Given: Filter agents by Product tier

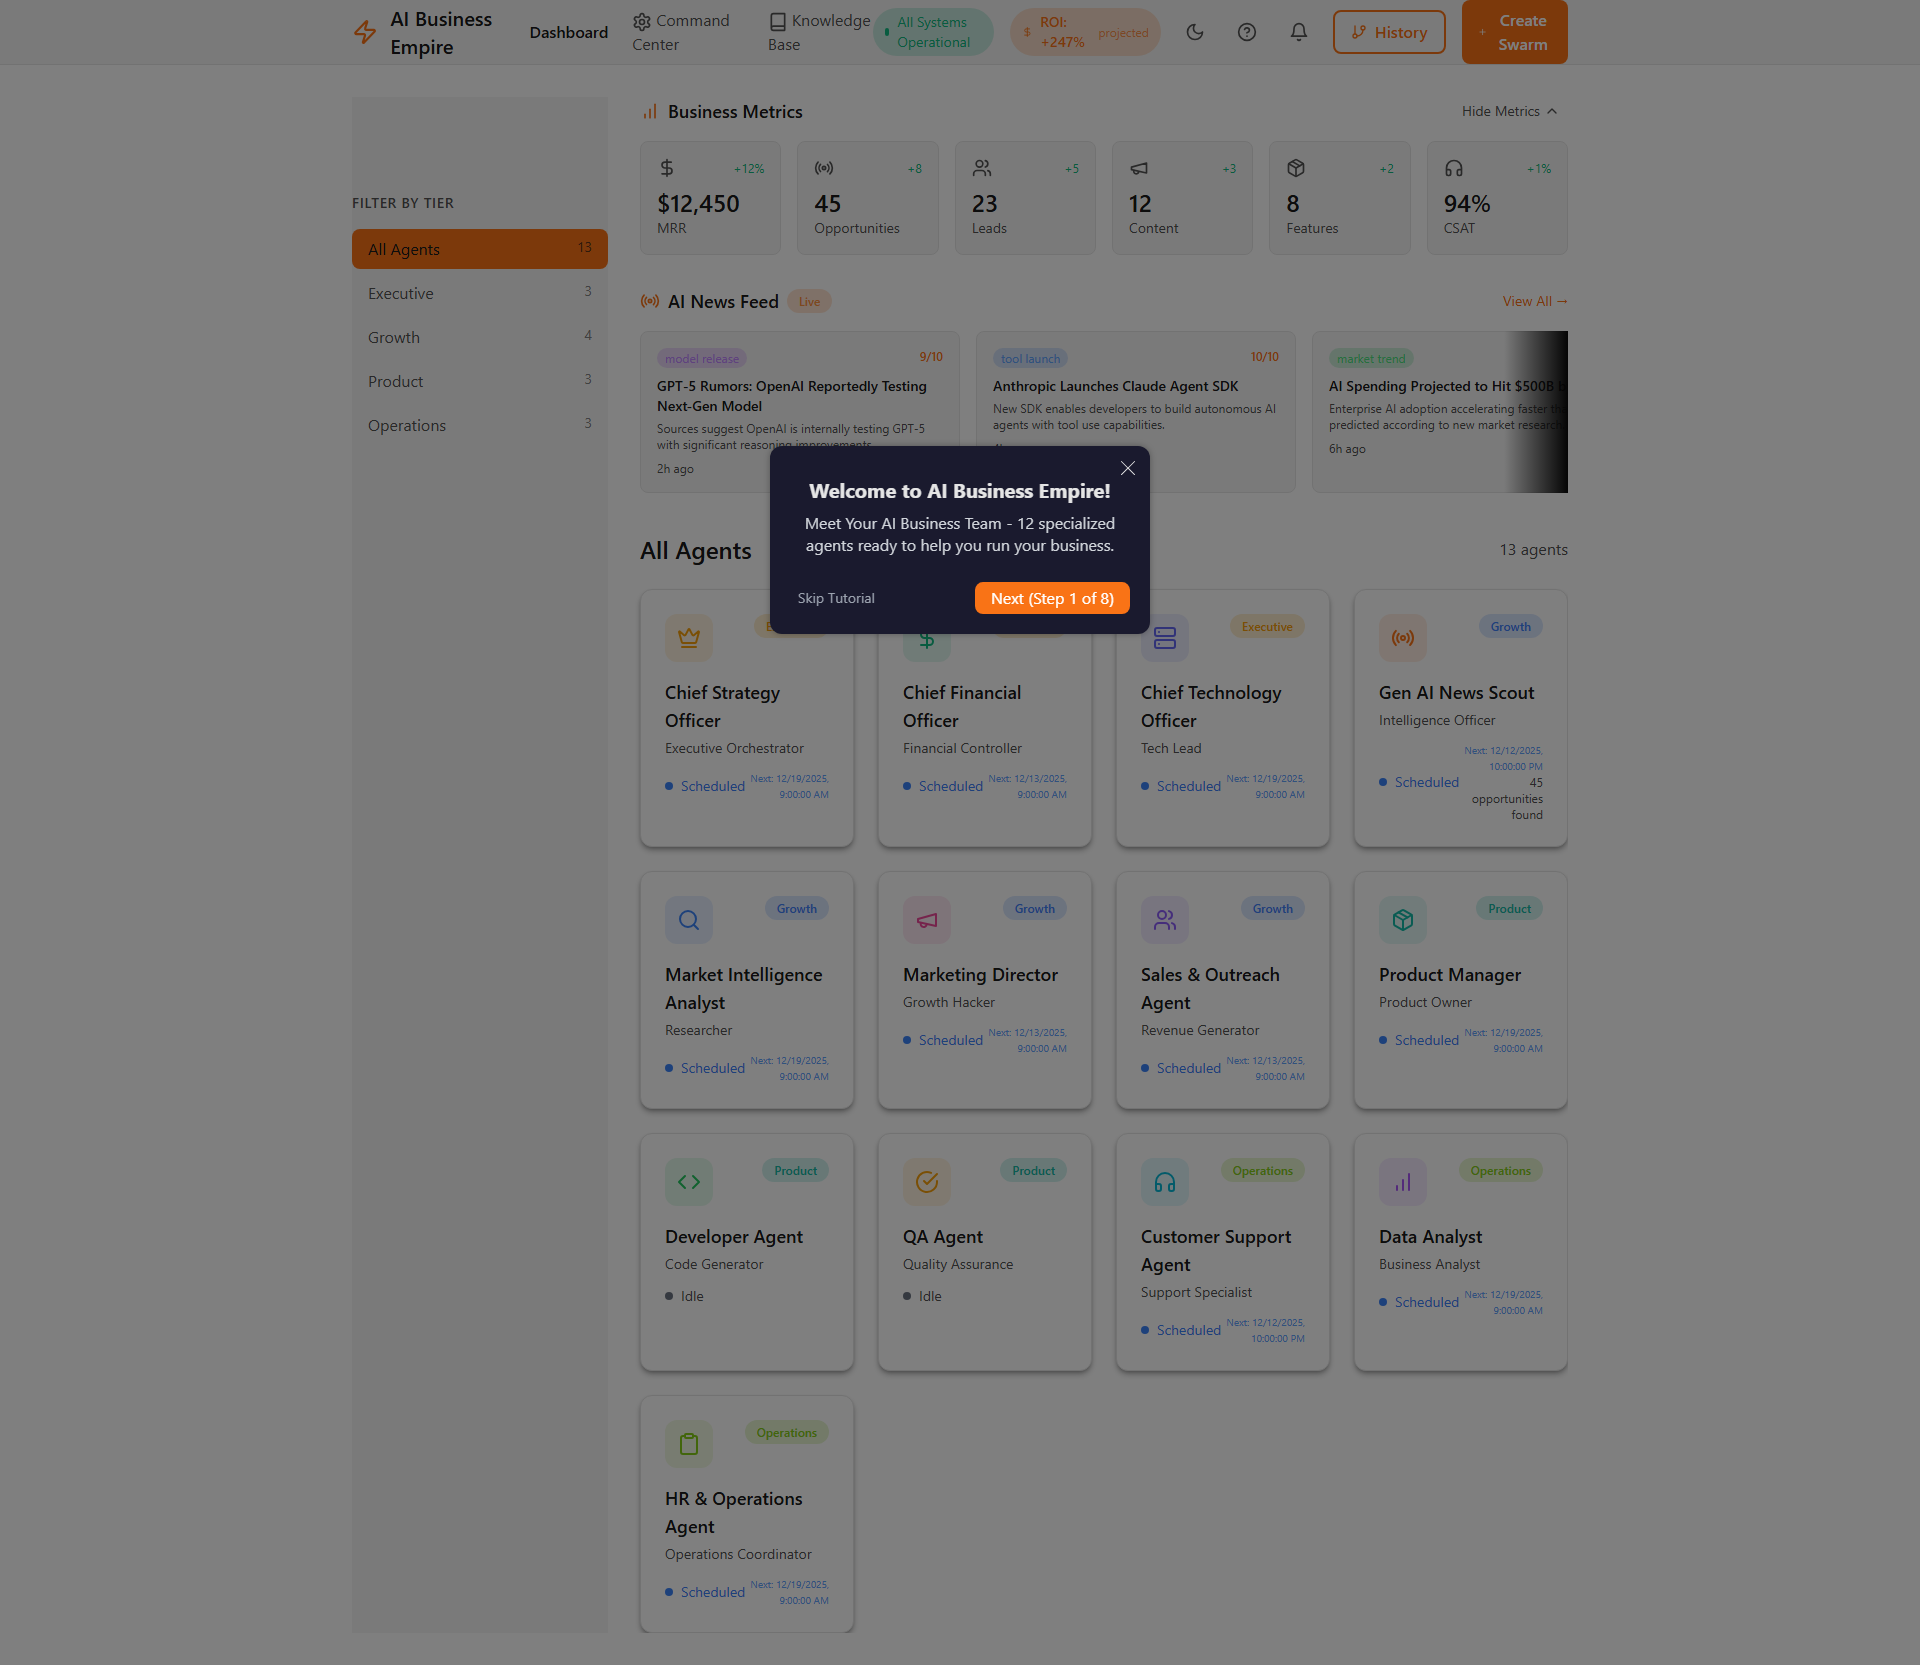Looking at the screenshot, I should pyautogui.click(x=480, y=381).
